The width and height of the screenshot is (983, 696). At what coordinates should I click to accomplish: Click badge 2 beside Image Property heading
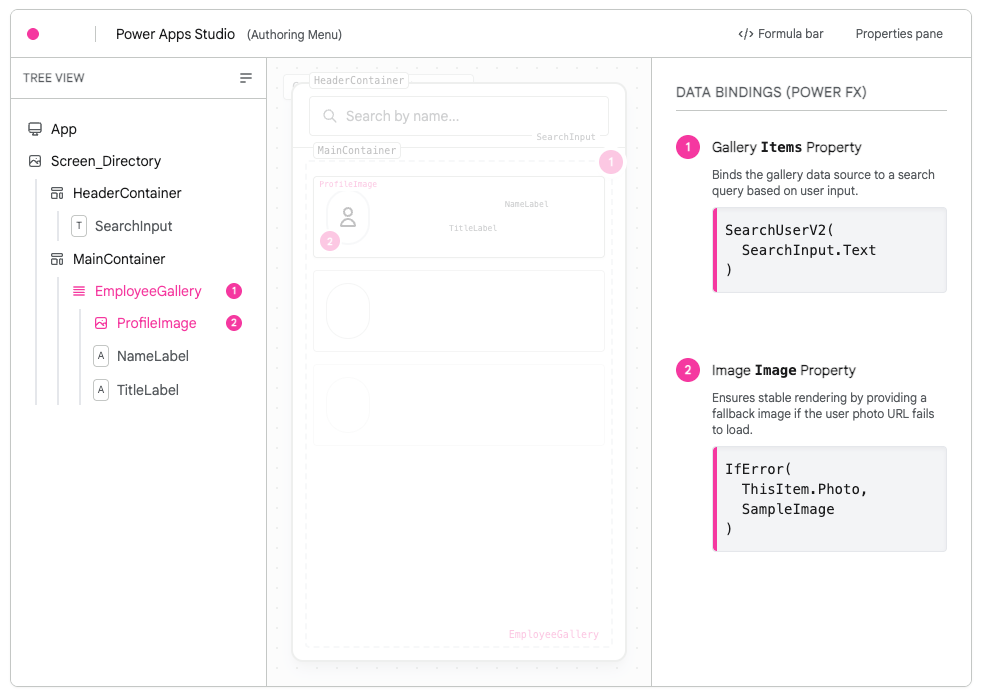[x=688, y=370]
